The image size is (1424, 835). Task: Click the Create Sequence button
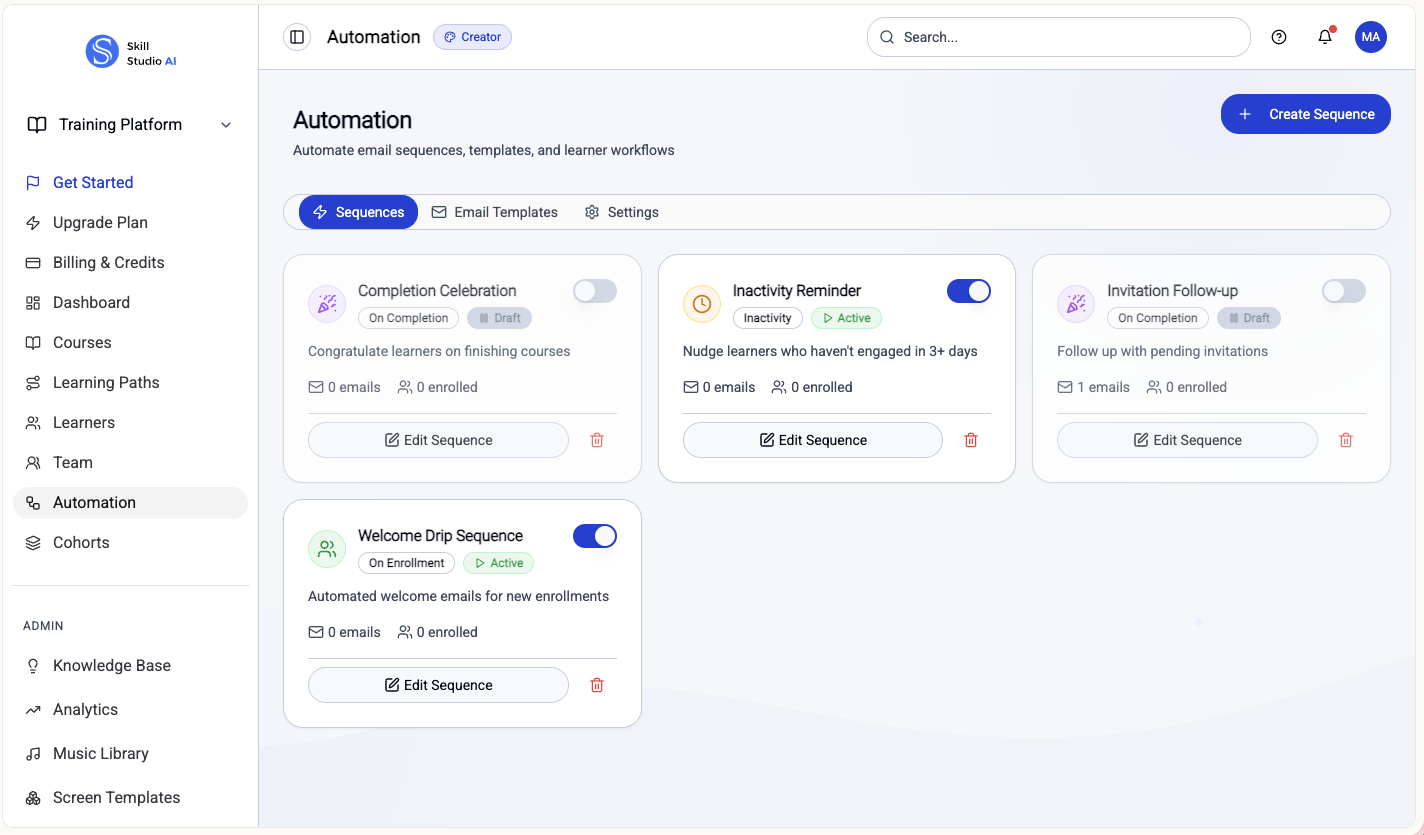(x=1306, y=114)
